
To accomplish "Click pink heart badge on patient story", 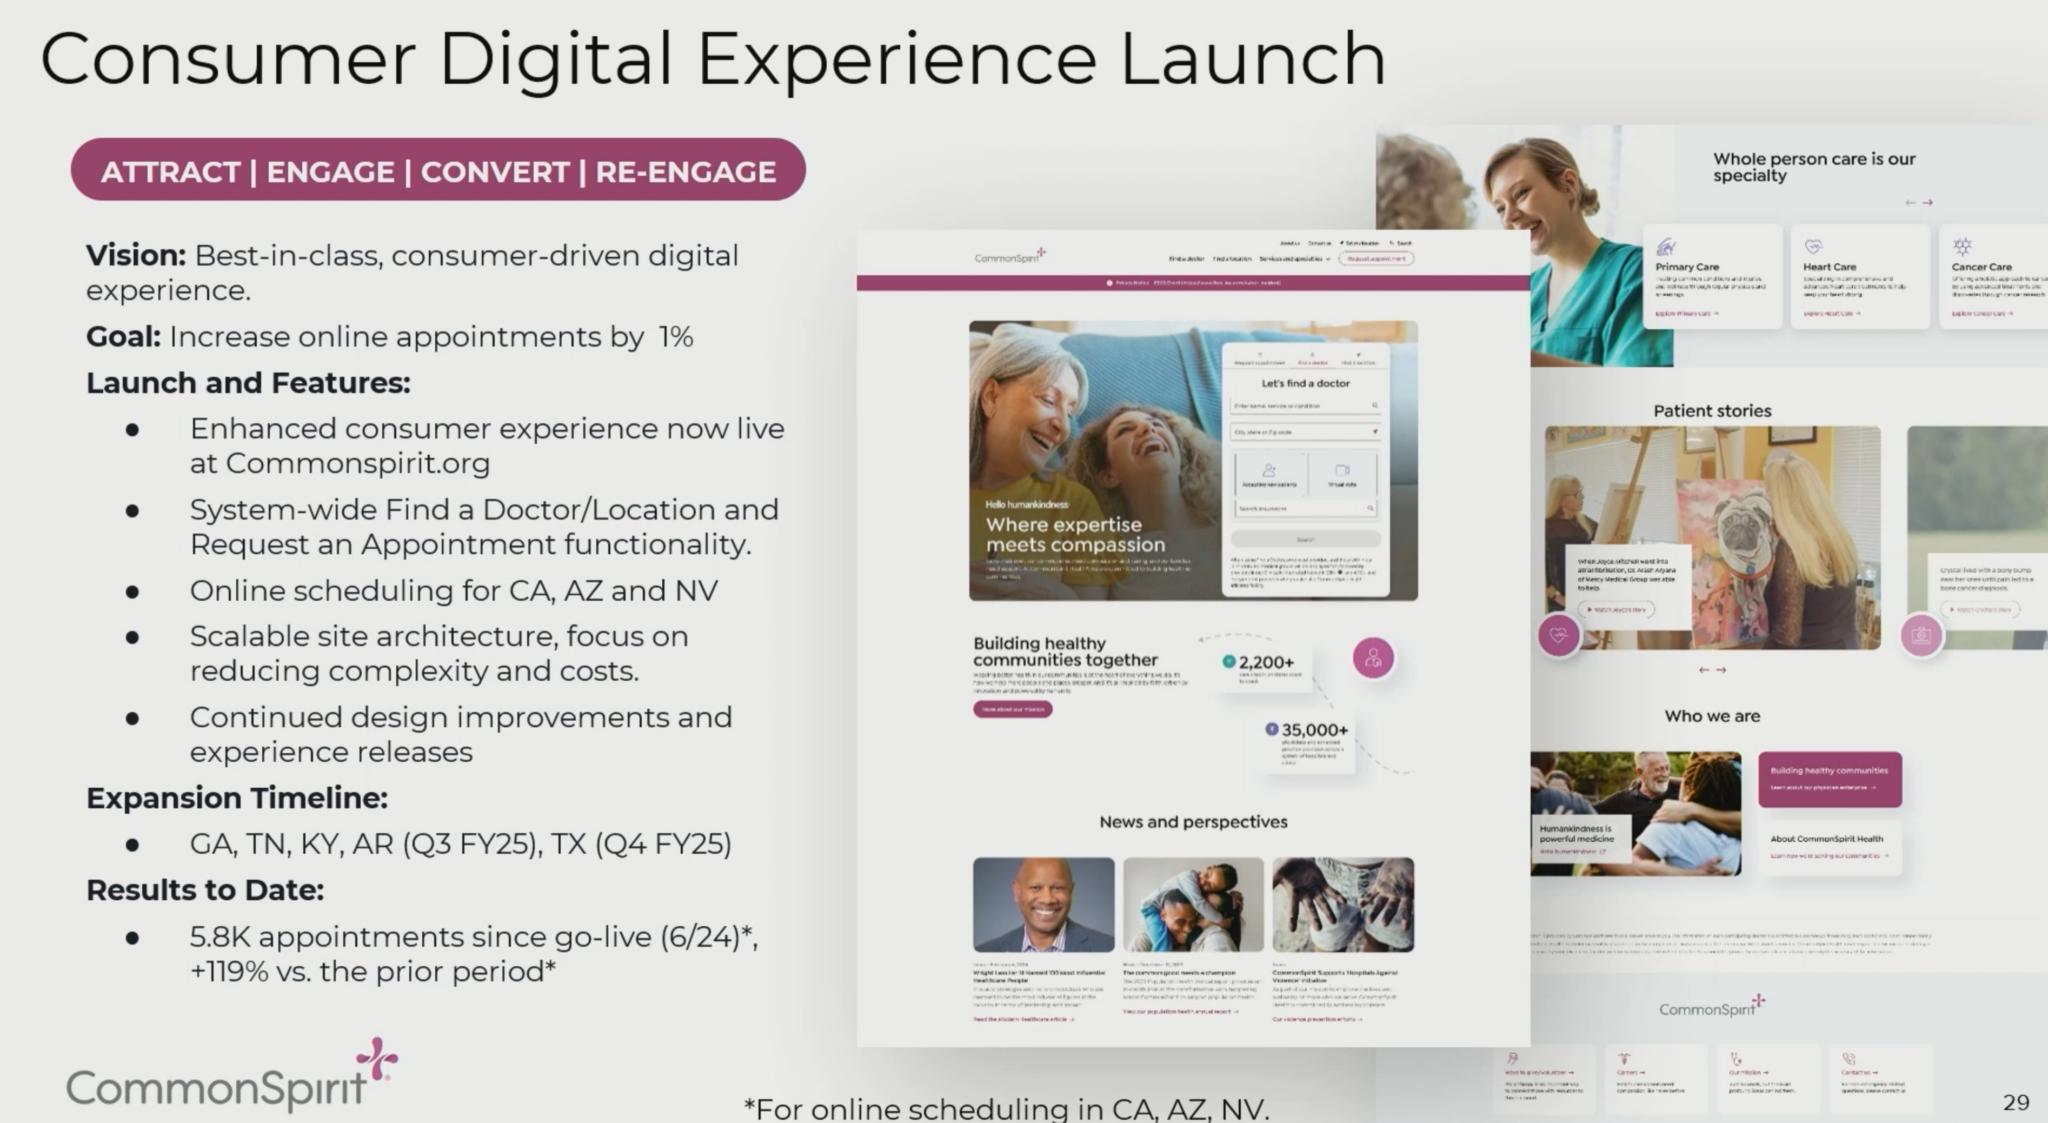I will pos(1558,635).
